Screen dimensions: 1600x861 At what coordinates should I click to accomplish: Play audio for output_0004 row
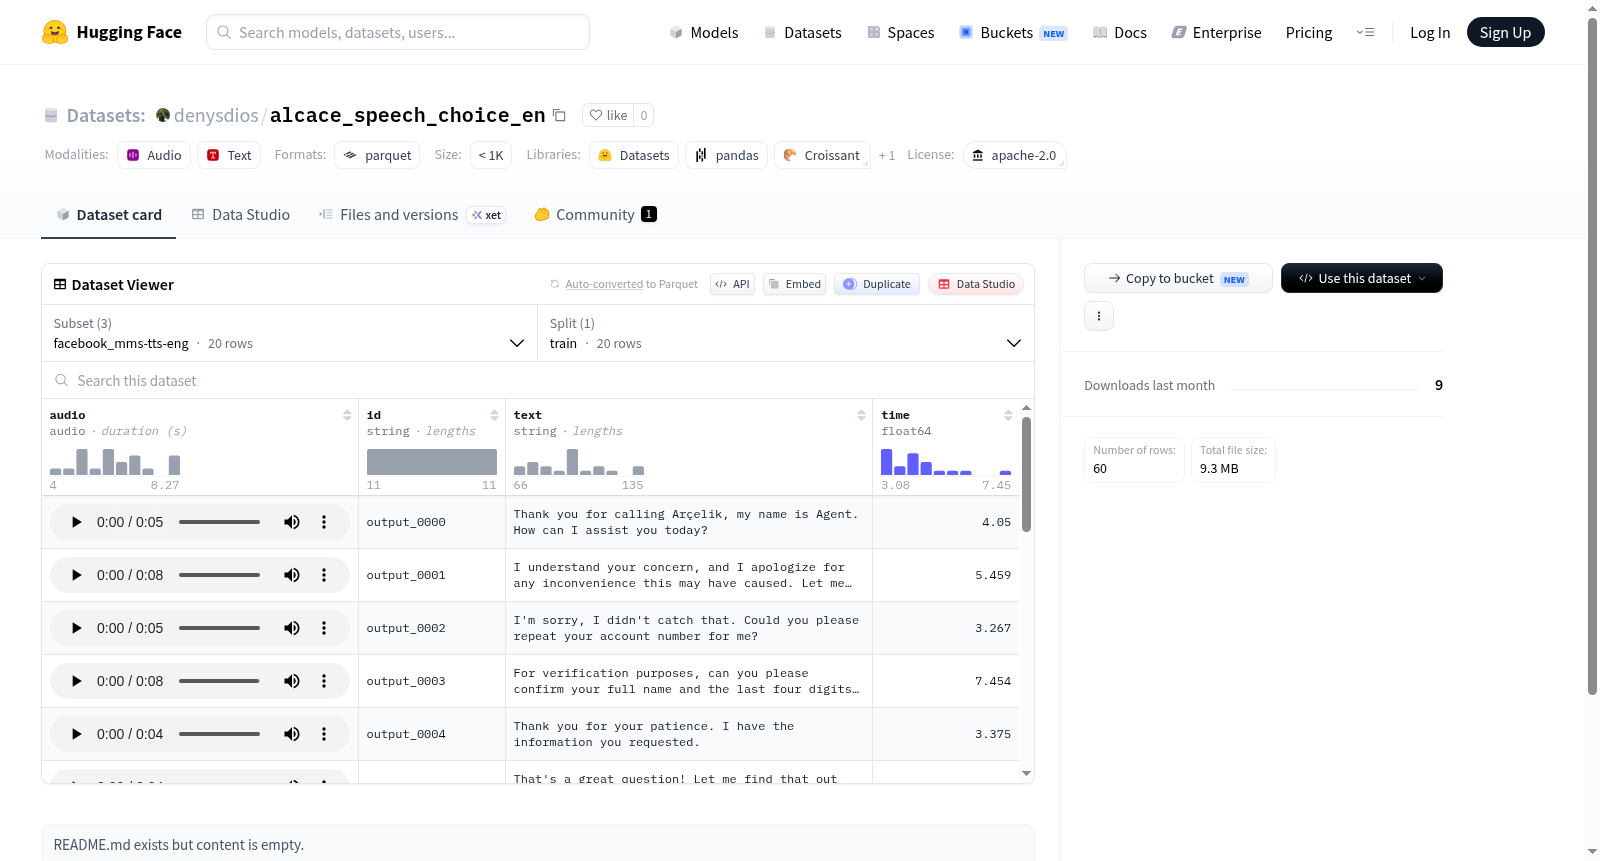pyautogui.click(x=77, y=734)
